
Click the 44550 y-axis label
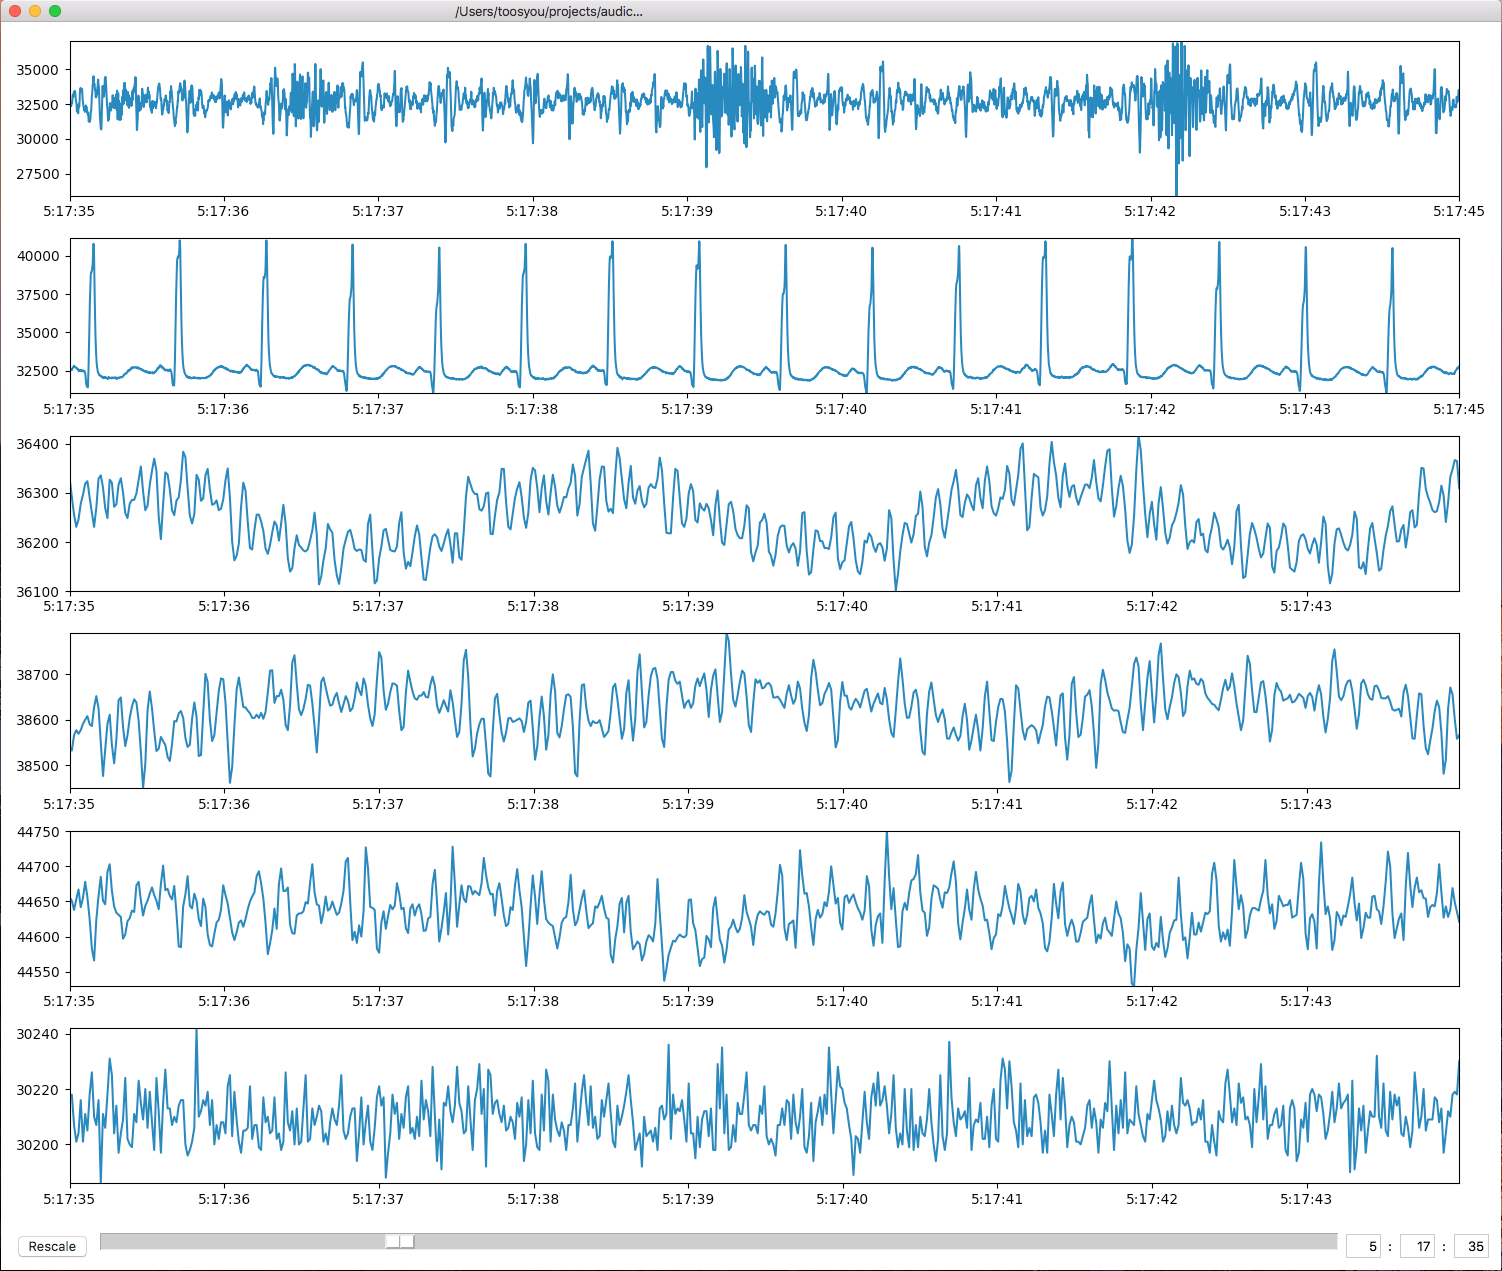tap(38, 972)
